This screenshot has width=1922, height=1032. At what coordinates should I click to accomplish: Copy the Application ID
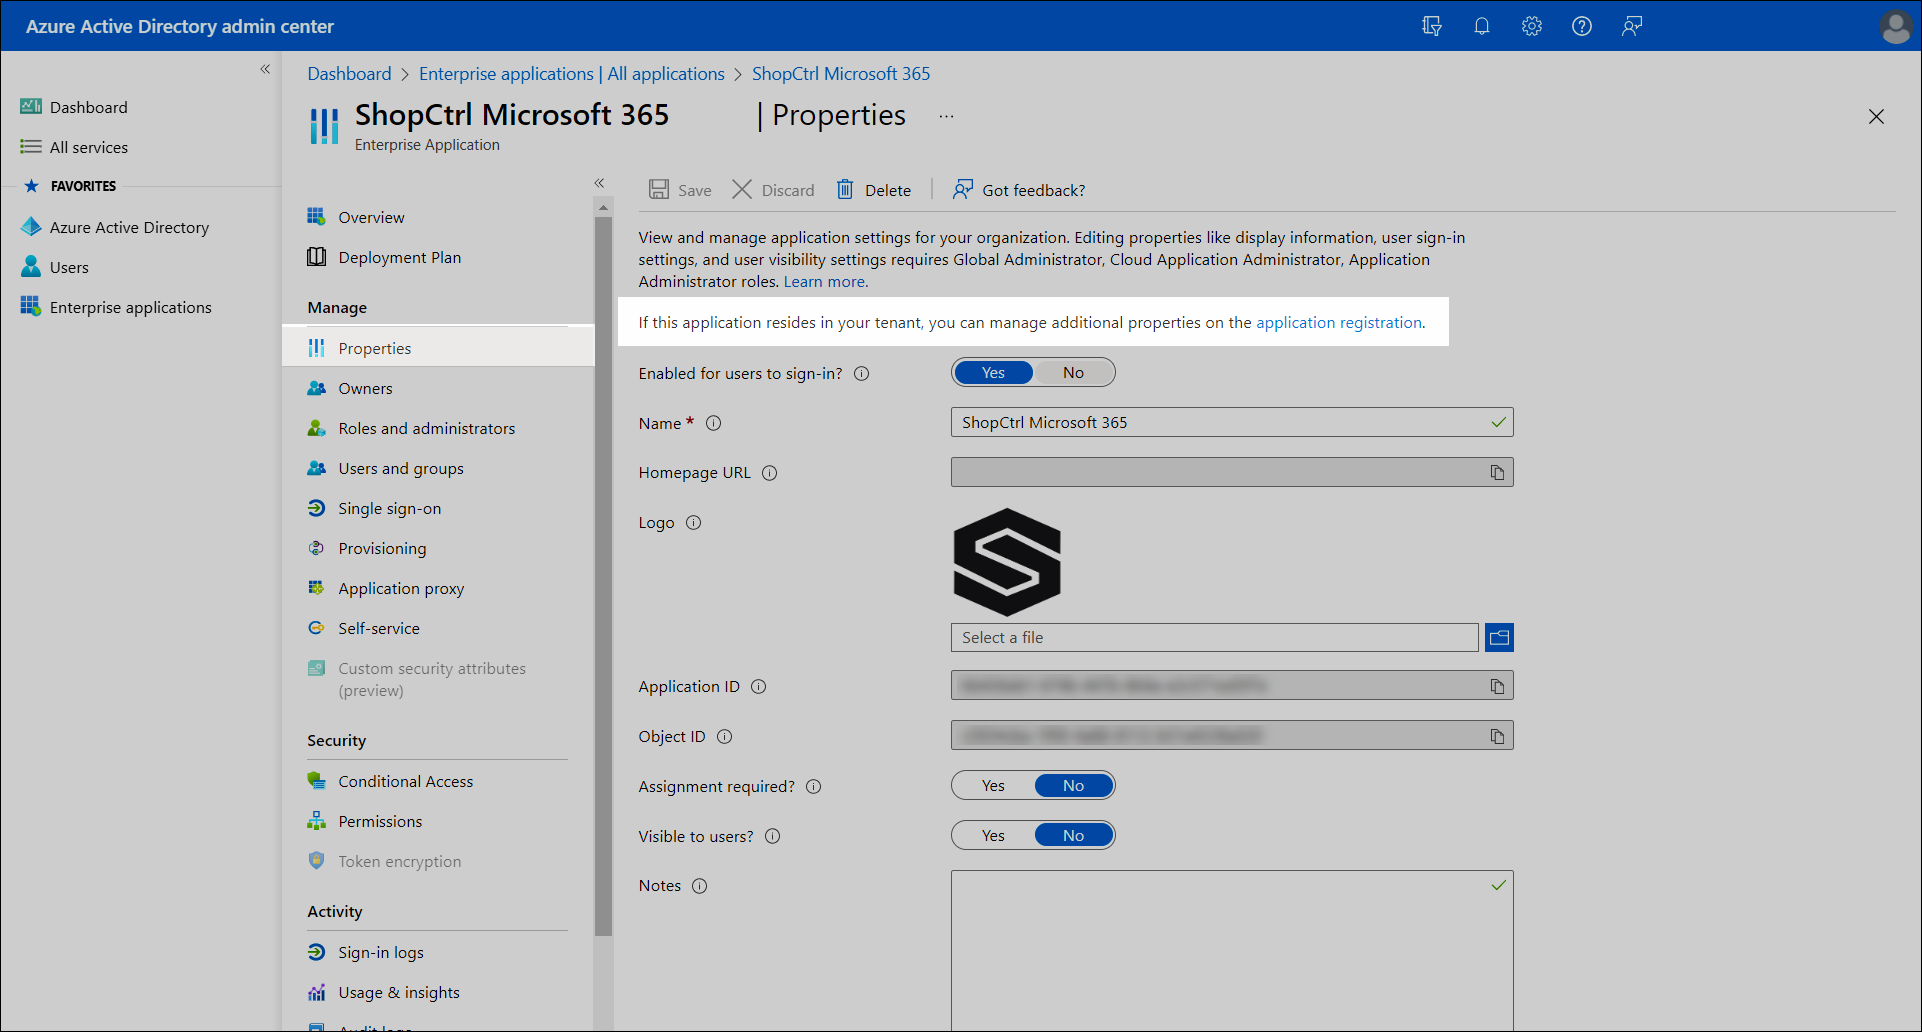coord(1497,686)
